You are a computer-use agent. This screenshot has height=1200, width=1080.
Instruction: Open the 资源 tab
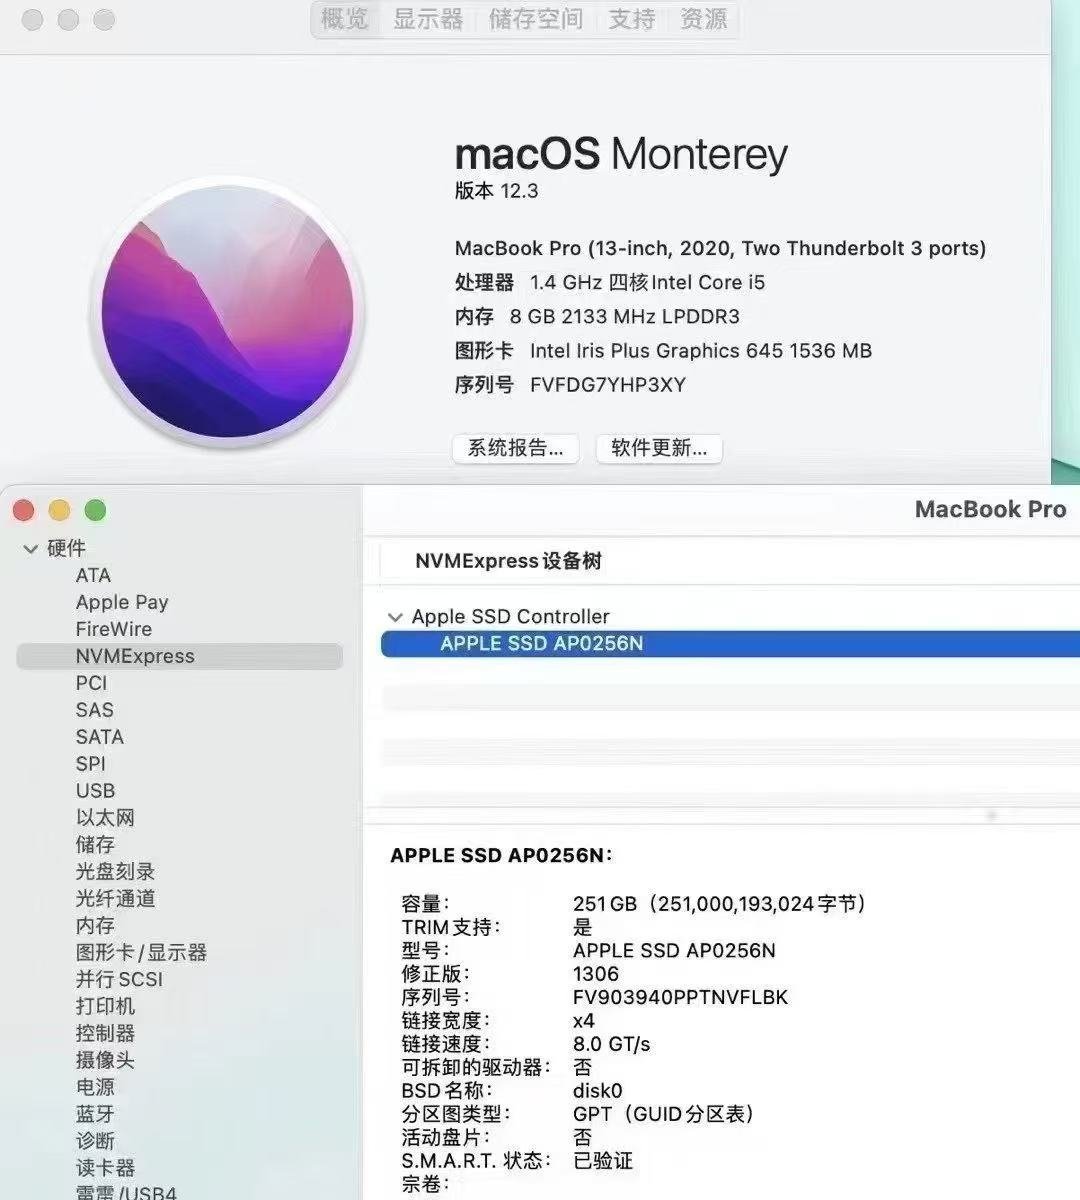(703, 19)
